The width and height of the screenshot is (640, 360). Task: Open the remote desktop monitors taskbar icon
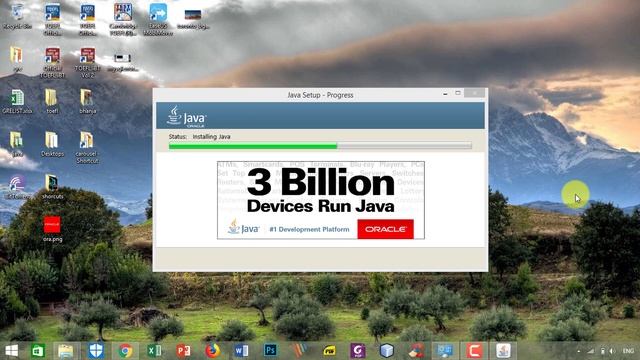pyautogui.click(x=445, y=351)
